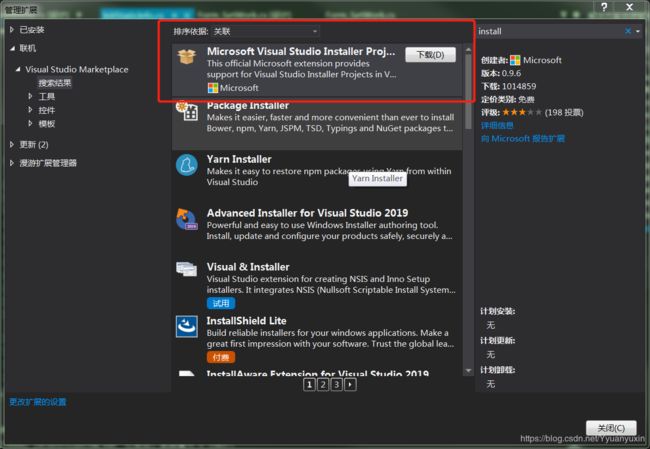
Task: Open 更改扩展的设置 link
Action: (x=38, y=402)
